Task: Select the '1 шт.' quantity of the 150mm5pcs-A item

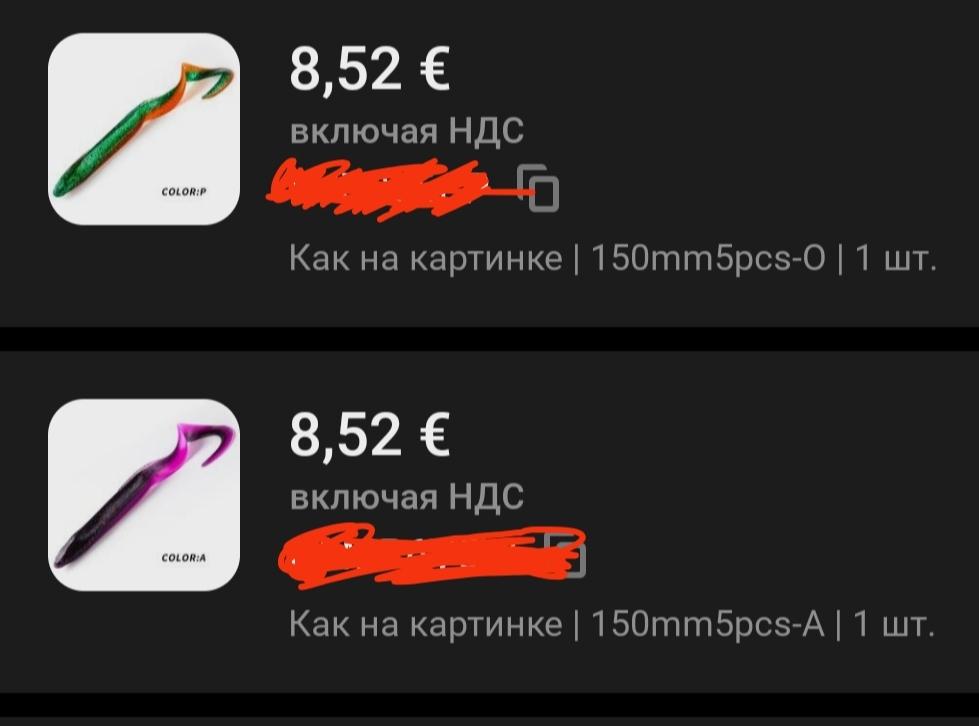Action: [894, 623]
